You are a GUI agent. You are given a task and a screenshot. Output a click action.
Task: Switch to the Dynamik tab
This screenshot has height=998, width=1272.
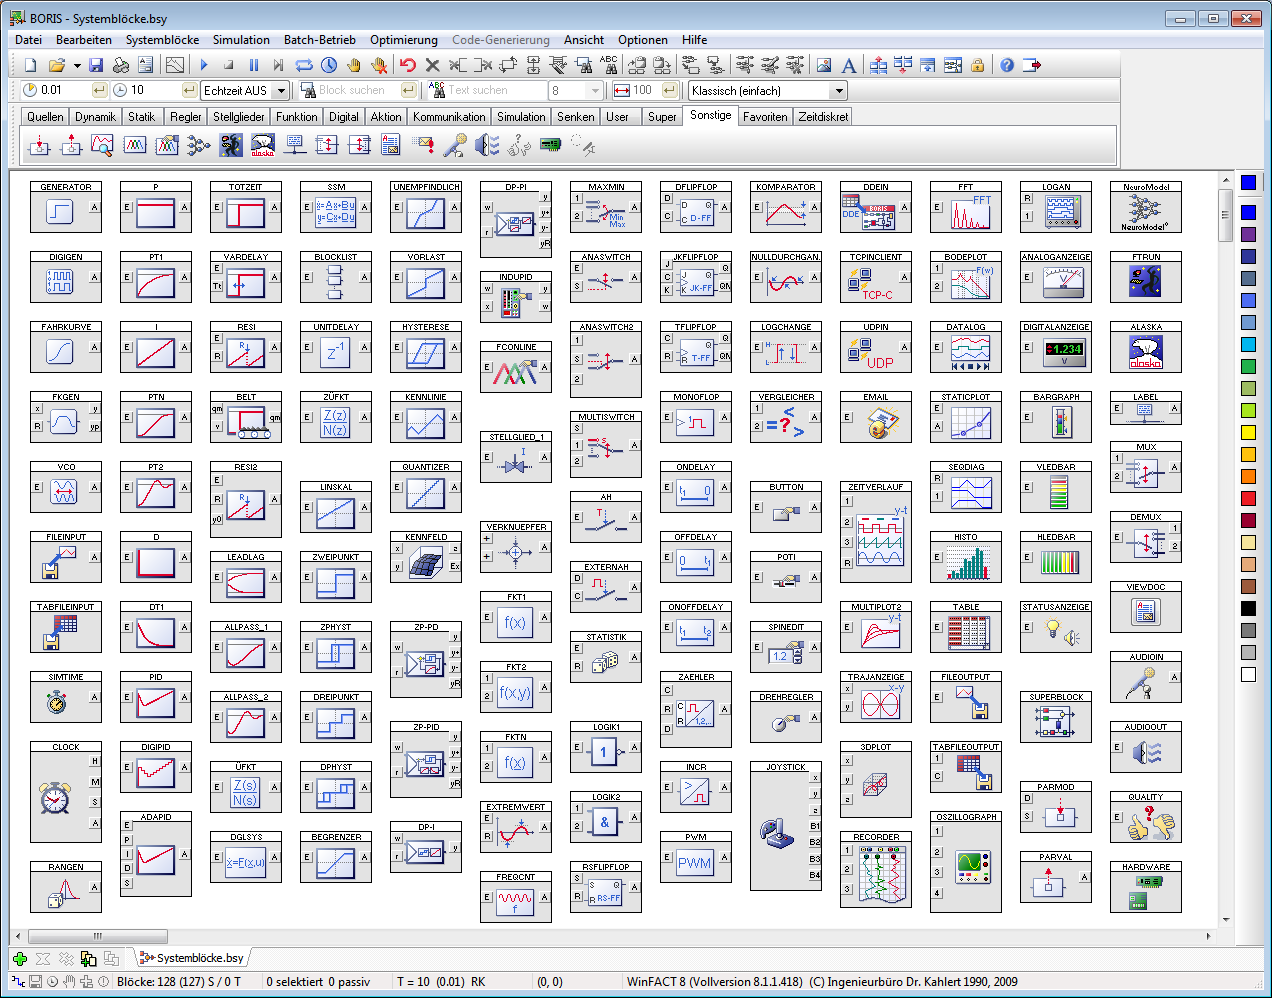point(96,117)
